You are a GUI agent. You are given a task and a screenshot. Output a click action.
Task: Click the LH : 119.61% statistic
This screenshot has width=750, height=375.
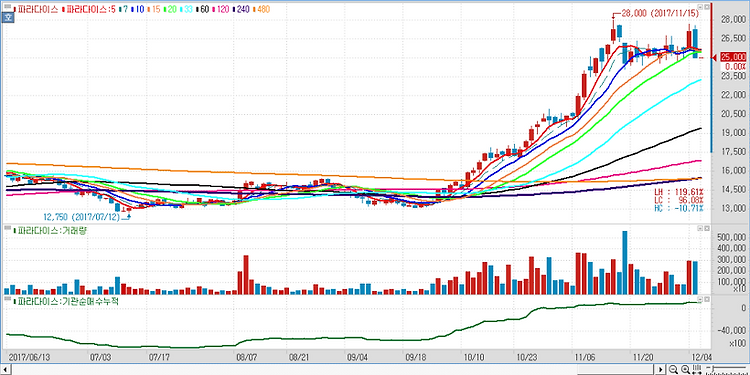(679, 191)
